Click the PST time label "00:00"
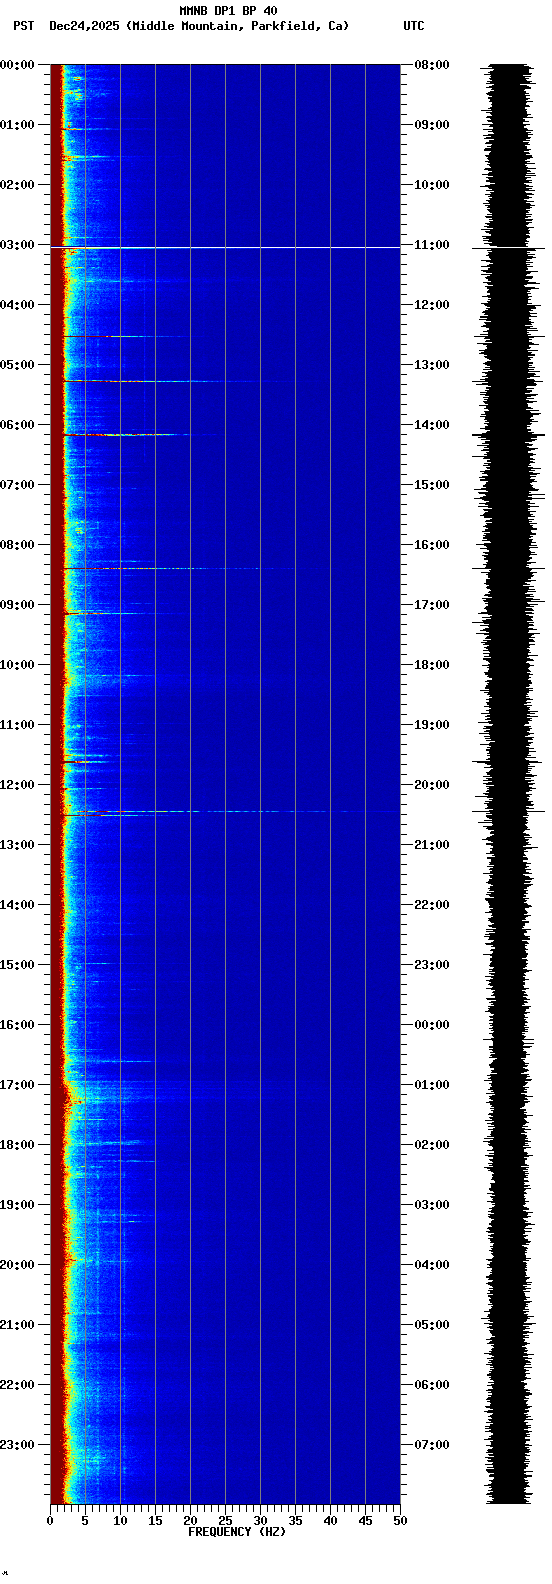Screen dimensions: 552x1584 (17, 64)
